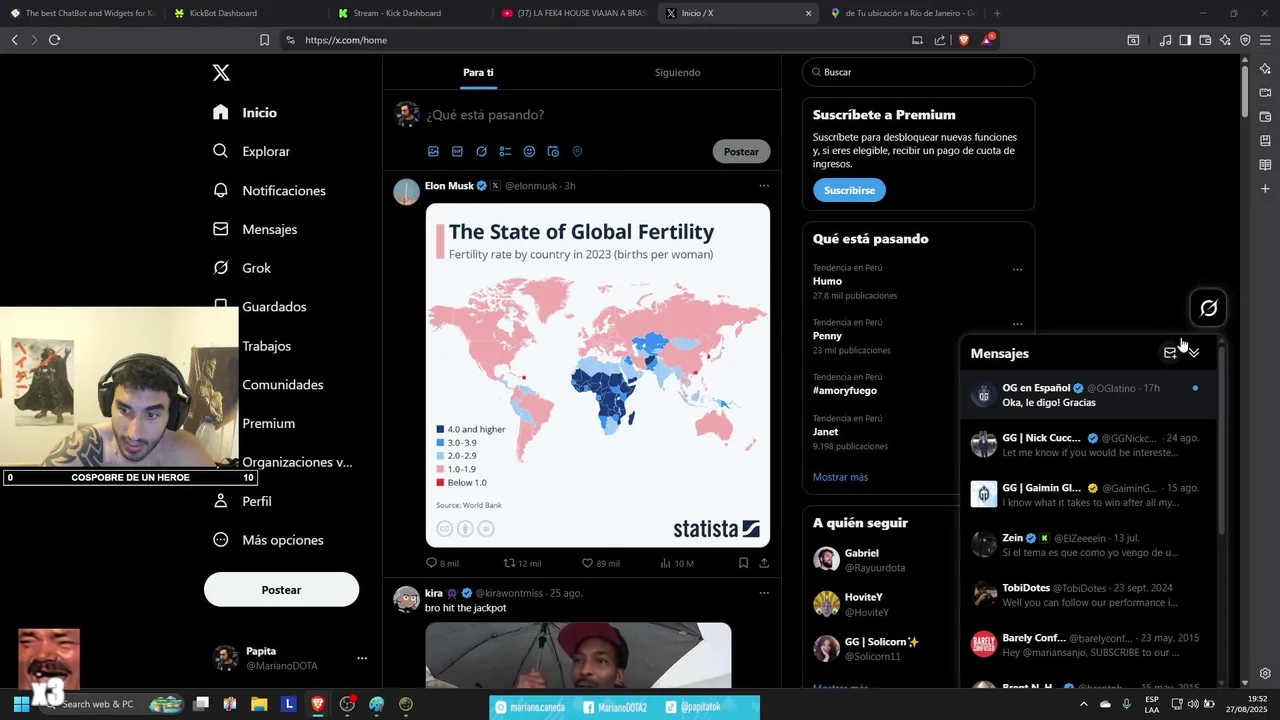Open options for the Humo trend
Screen dimensions: 1280x720
[x=1017, y=269]
